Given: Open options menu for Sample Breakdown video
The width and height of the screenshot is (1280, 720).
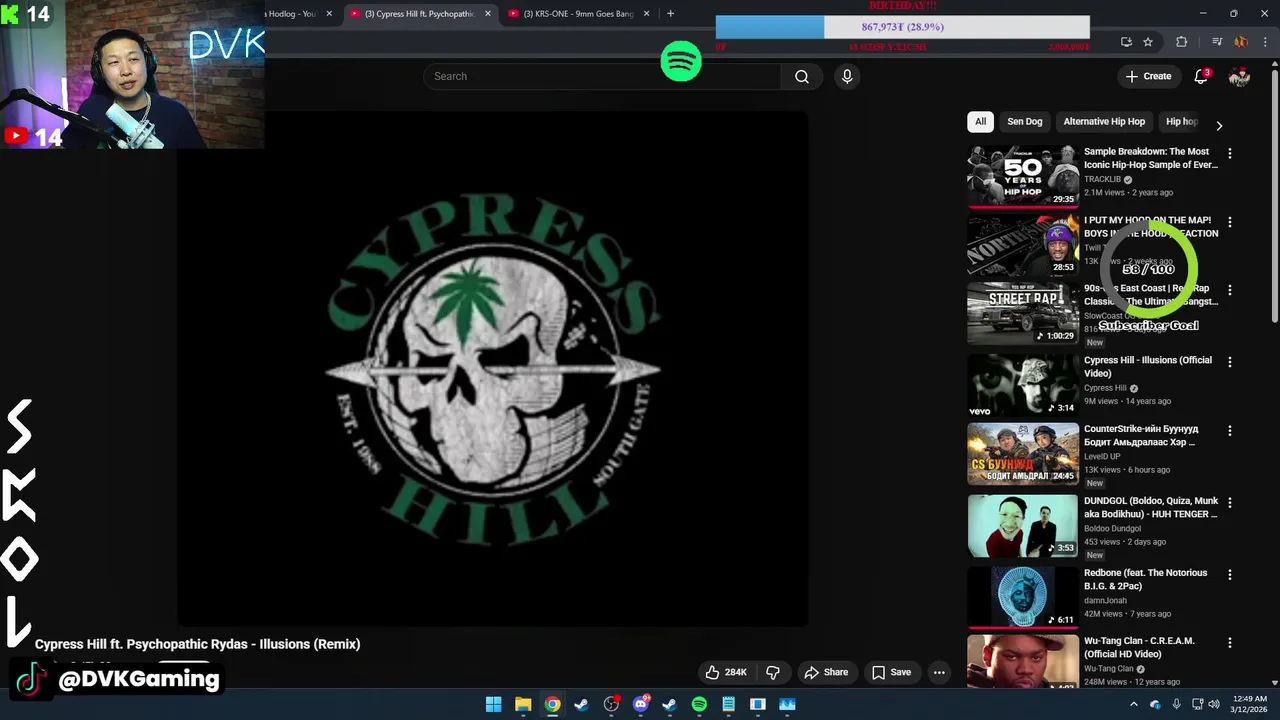Looking at the screenshot, I should [1230, 153].
